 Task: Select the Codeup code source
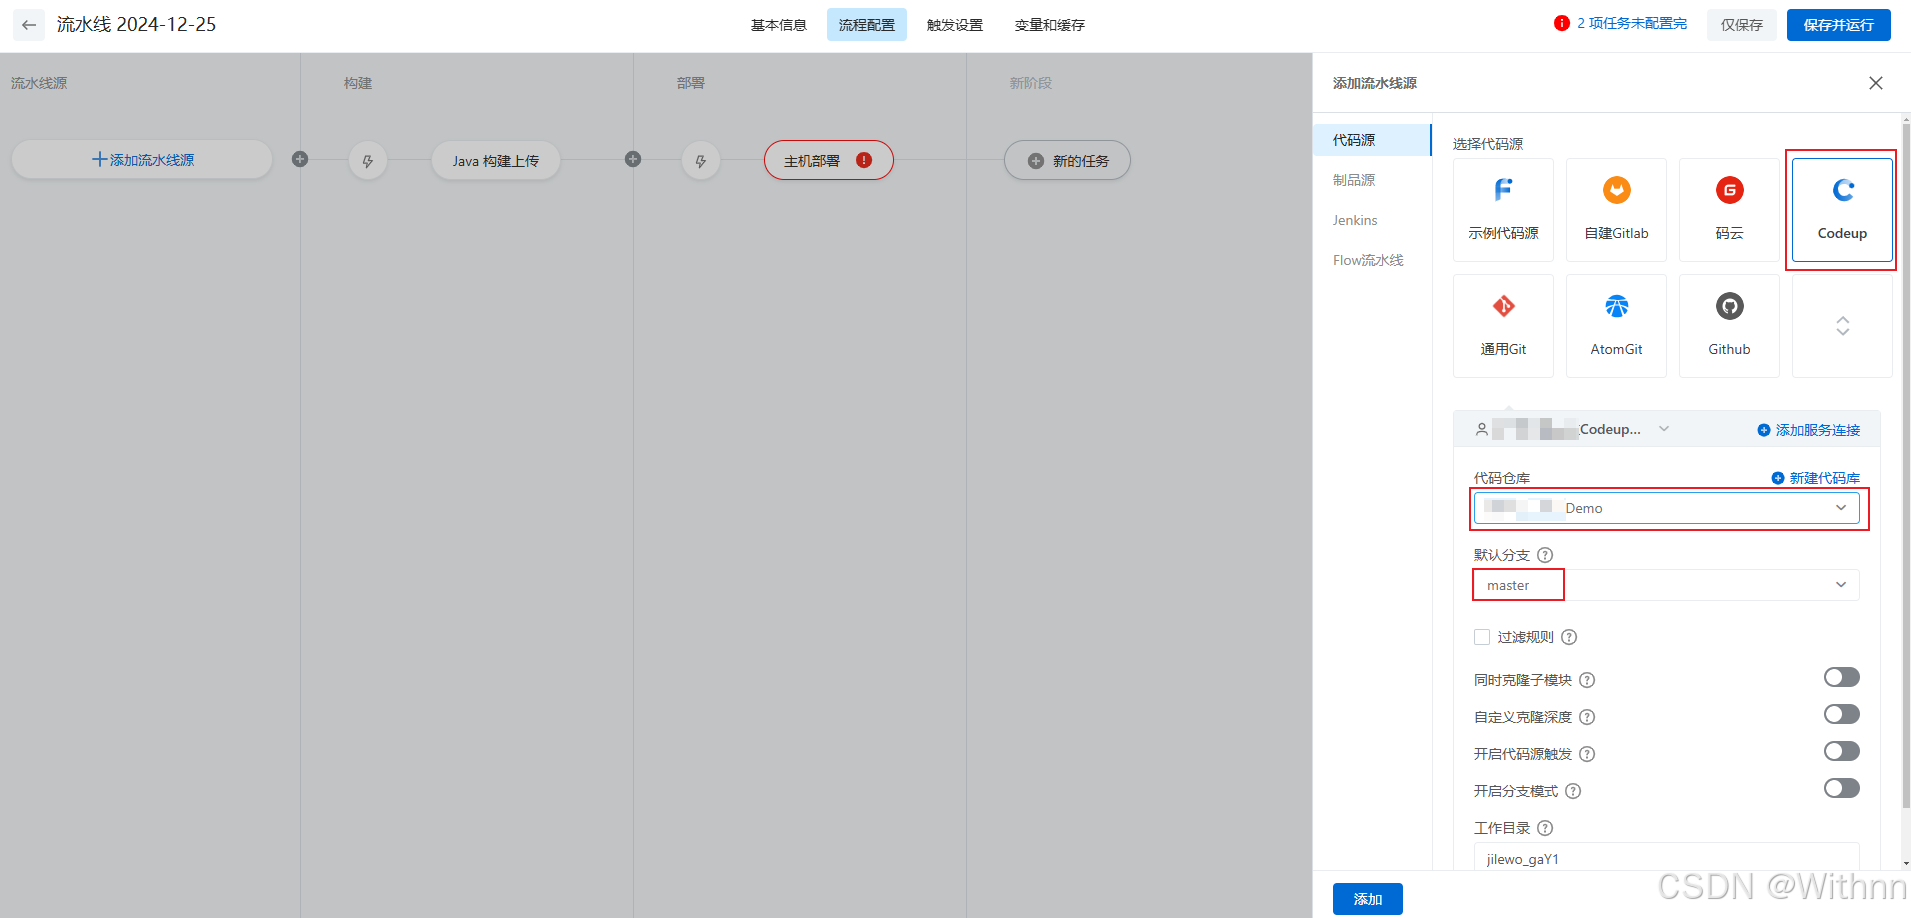pyautogui.click(x=1840, y=207)
